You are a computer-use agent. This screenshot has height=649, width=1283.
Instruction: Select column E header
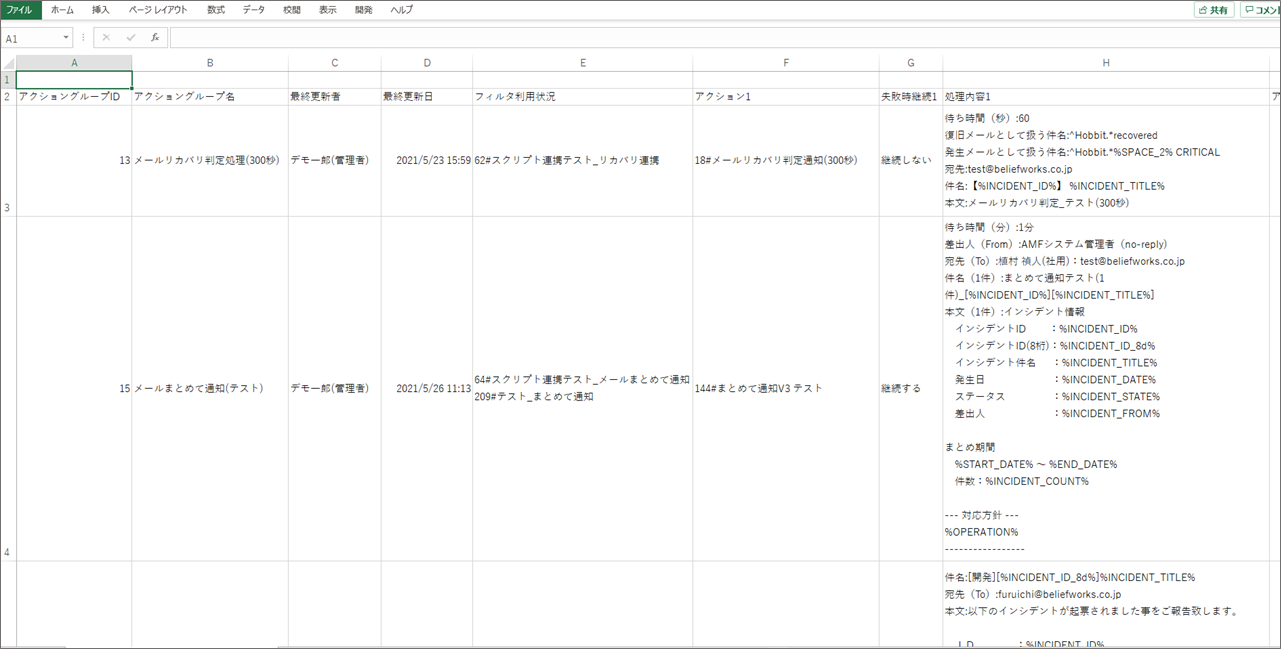(x=582, y=63)
